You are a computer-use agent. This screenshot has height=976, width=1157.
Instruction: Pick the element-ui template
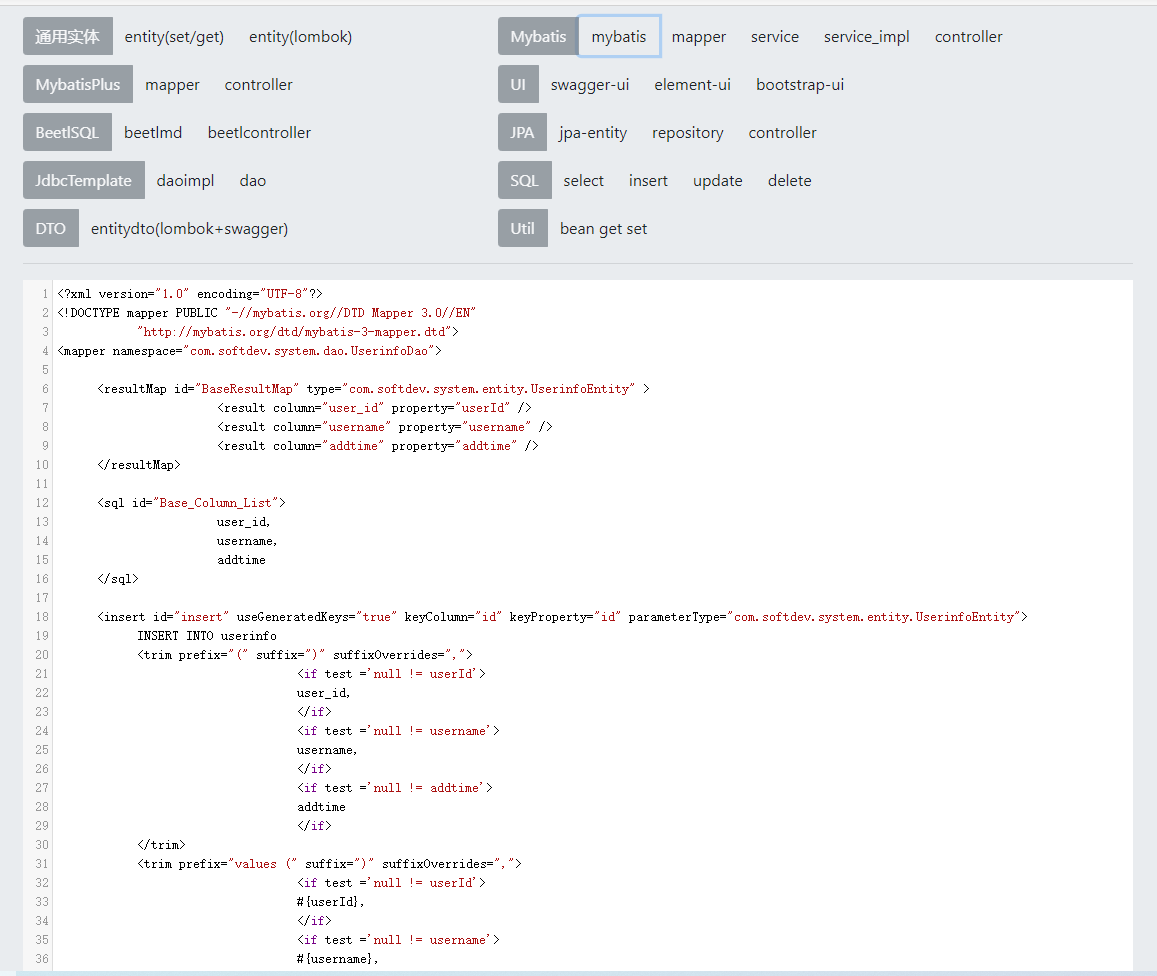pos(692,85)
